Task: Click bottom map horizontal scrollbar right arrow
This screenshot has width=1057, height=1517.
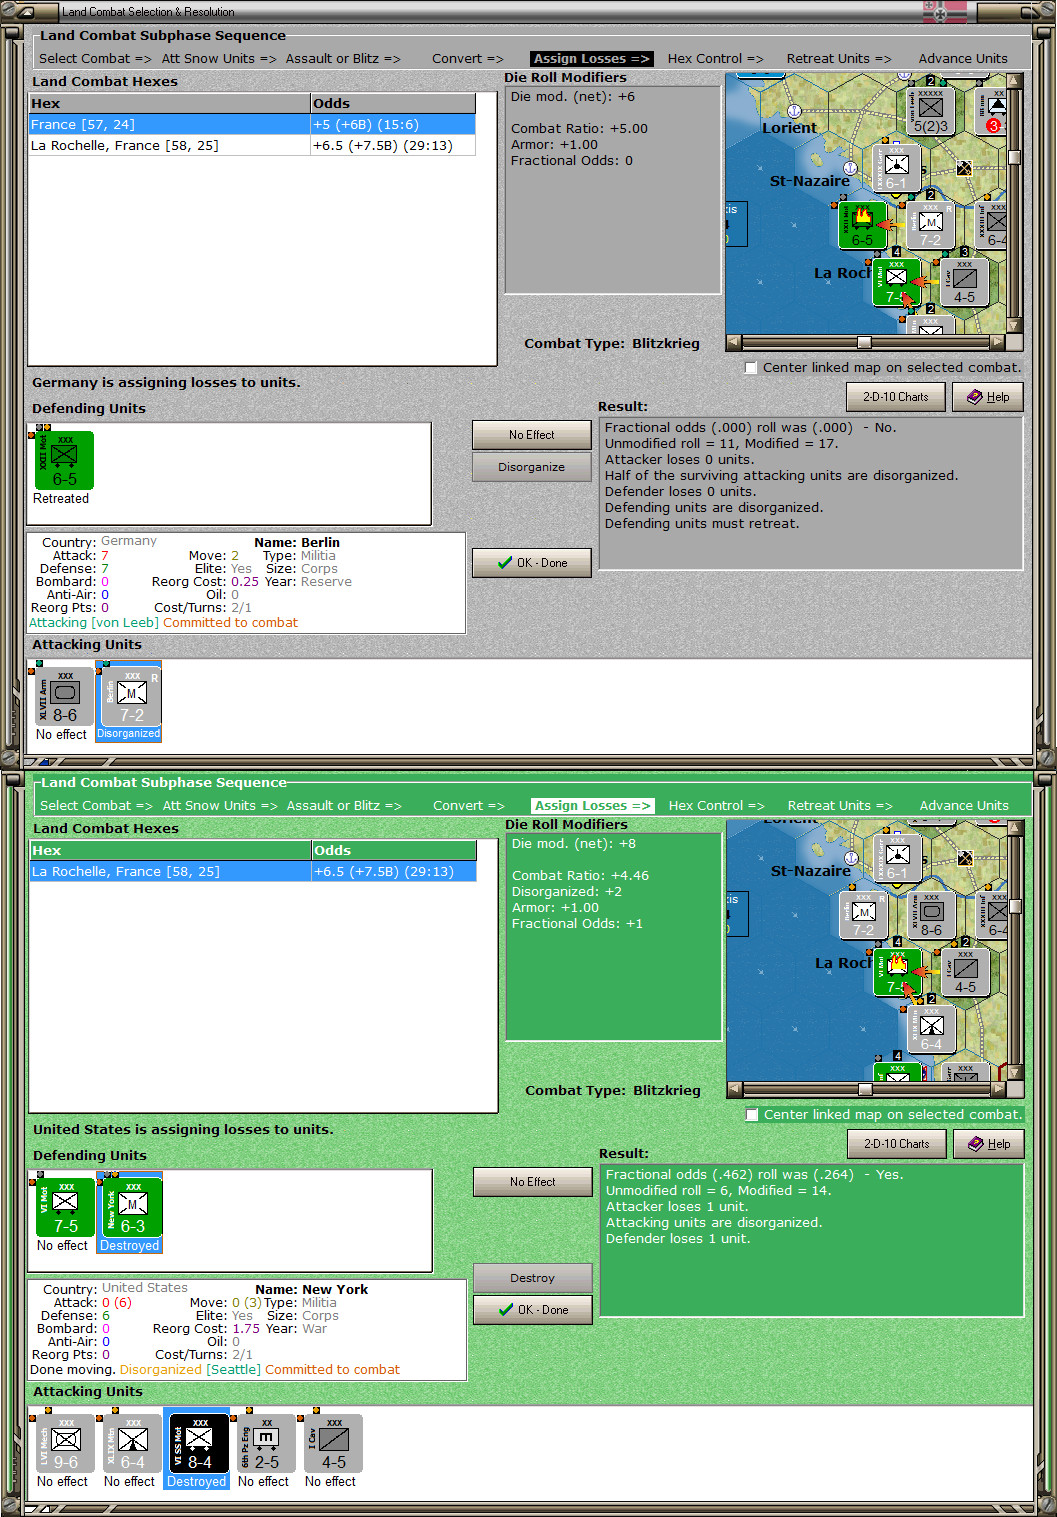Action: tap(998, 1089)
